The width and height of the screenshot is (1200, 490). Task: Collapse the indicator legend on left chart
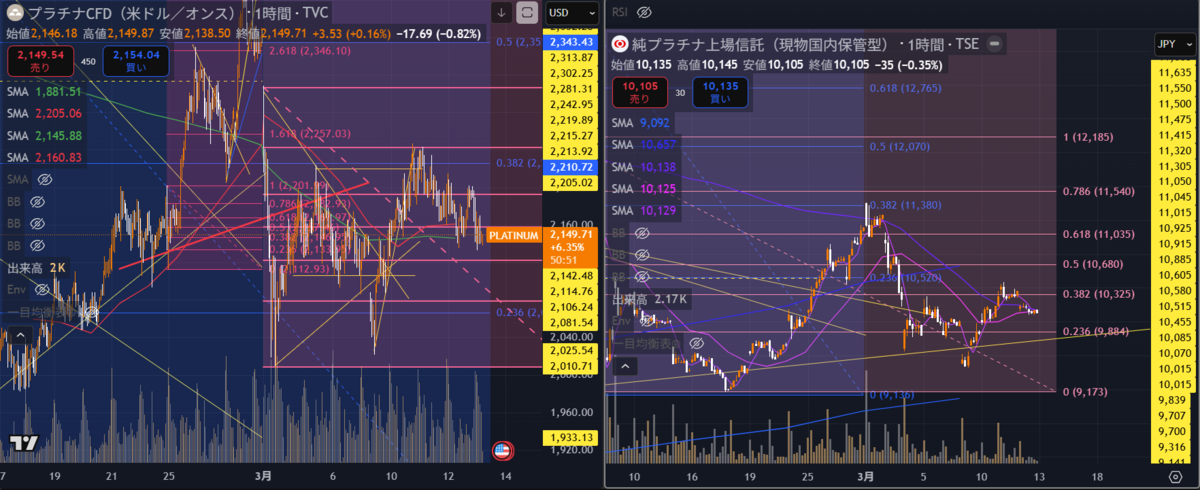click(19, 336)
